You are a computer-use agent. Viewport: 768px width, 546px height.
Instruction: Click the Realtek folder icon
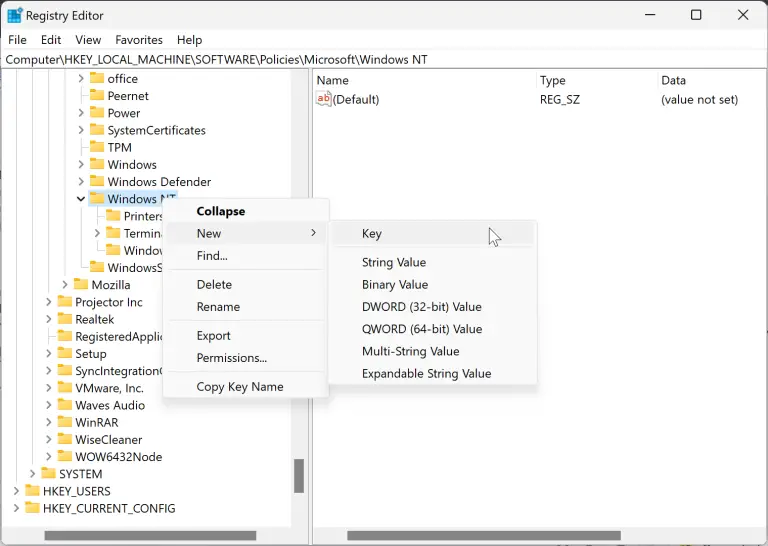(65, 319)
